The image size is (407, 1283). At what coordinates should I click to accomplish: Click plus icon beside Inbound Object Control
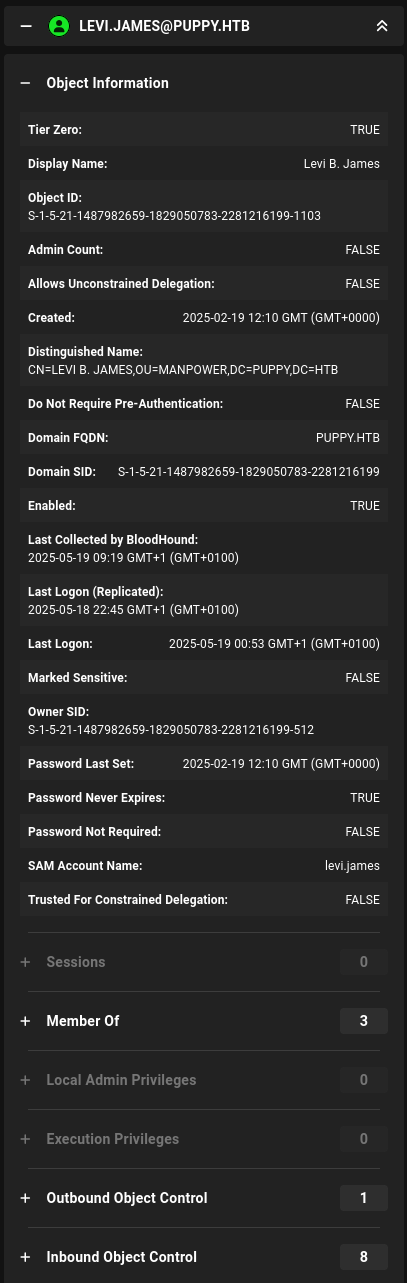(x=26, y=1257)
